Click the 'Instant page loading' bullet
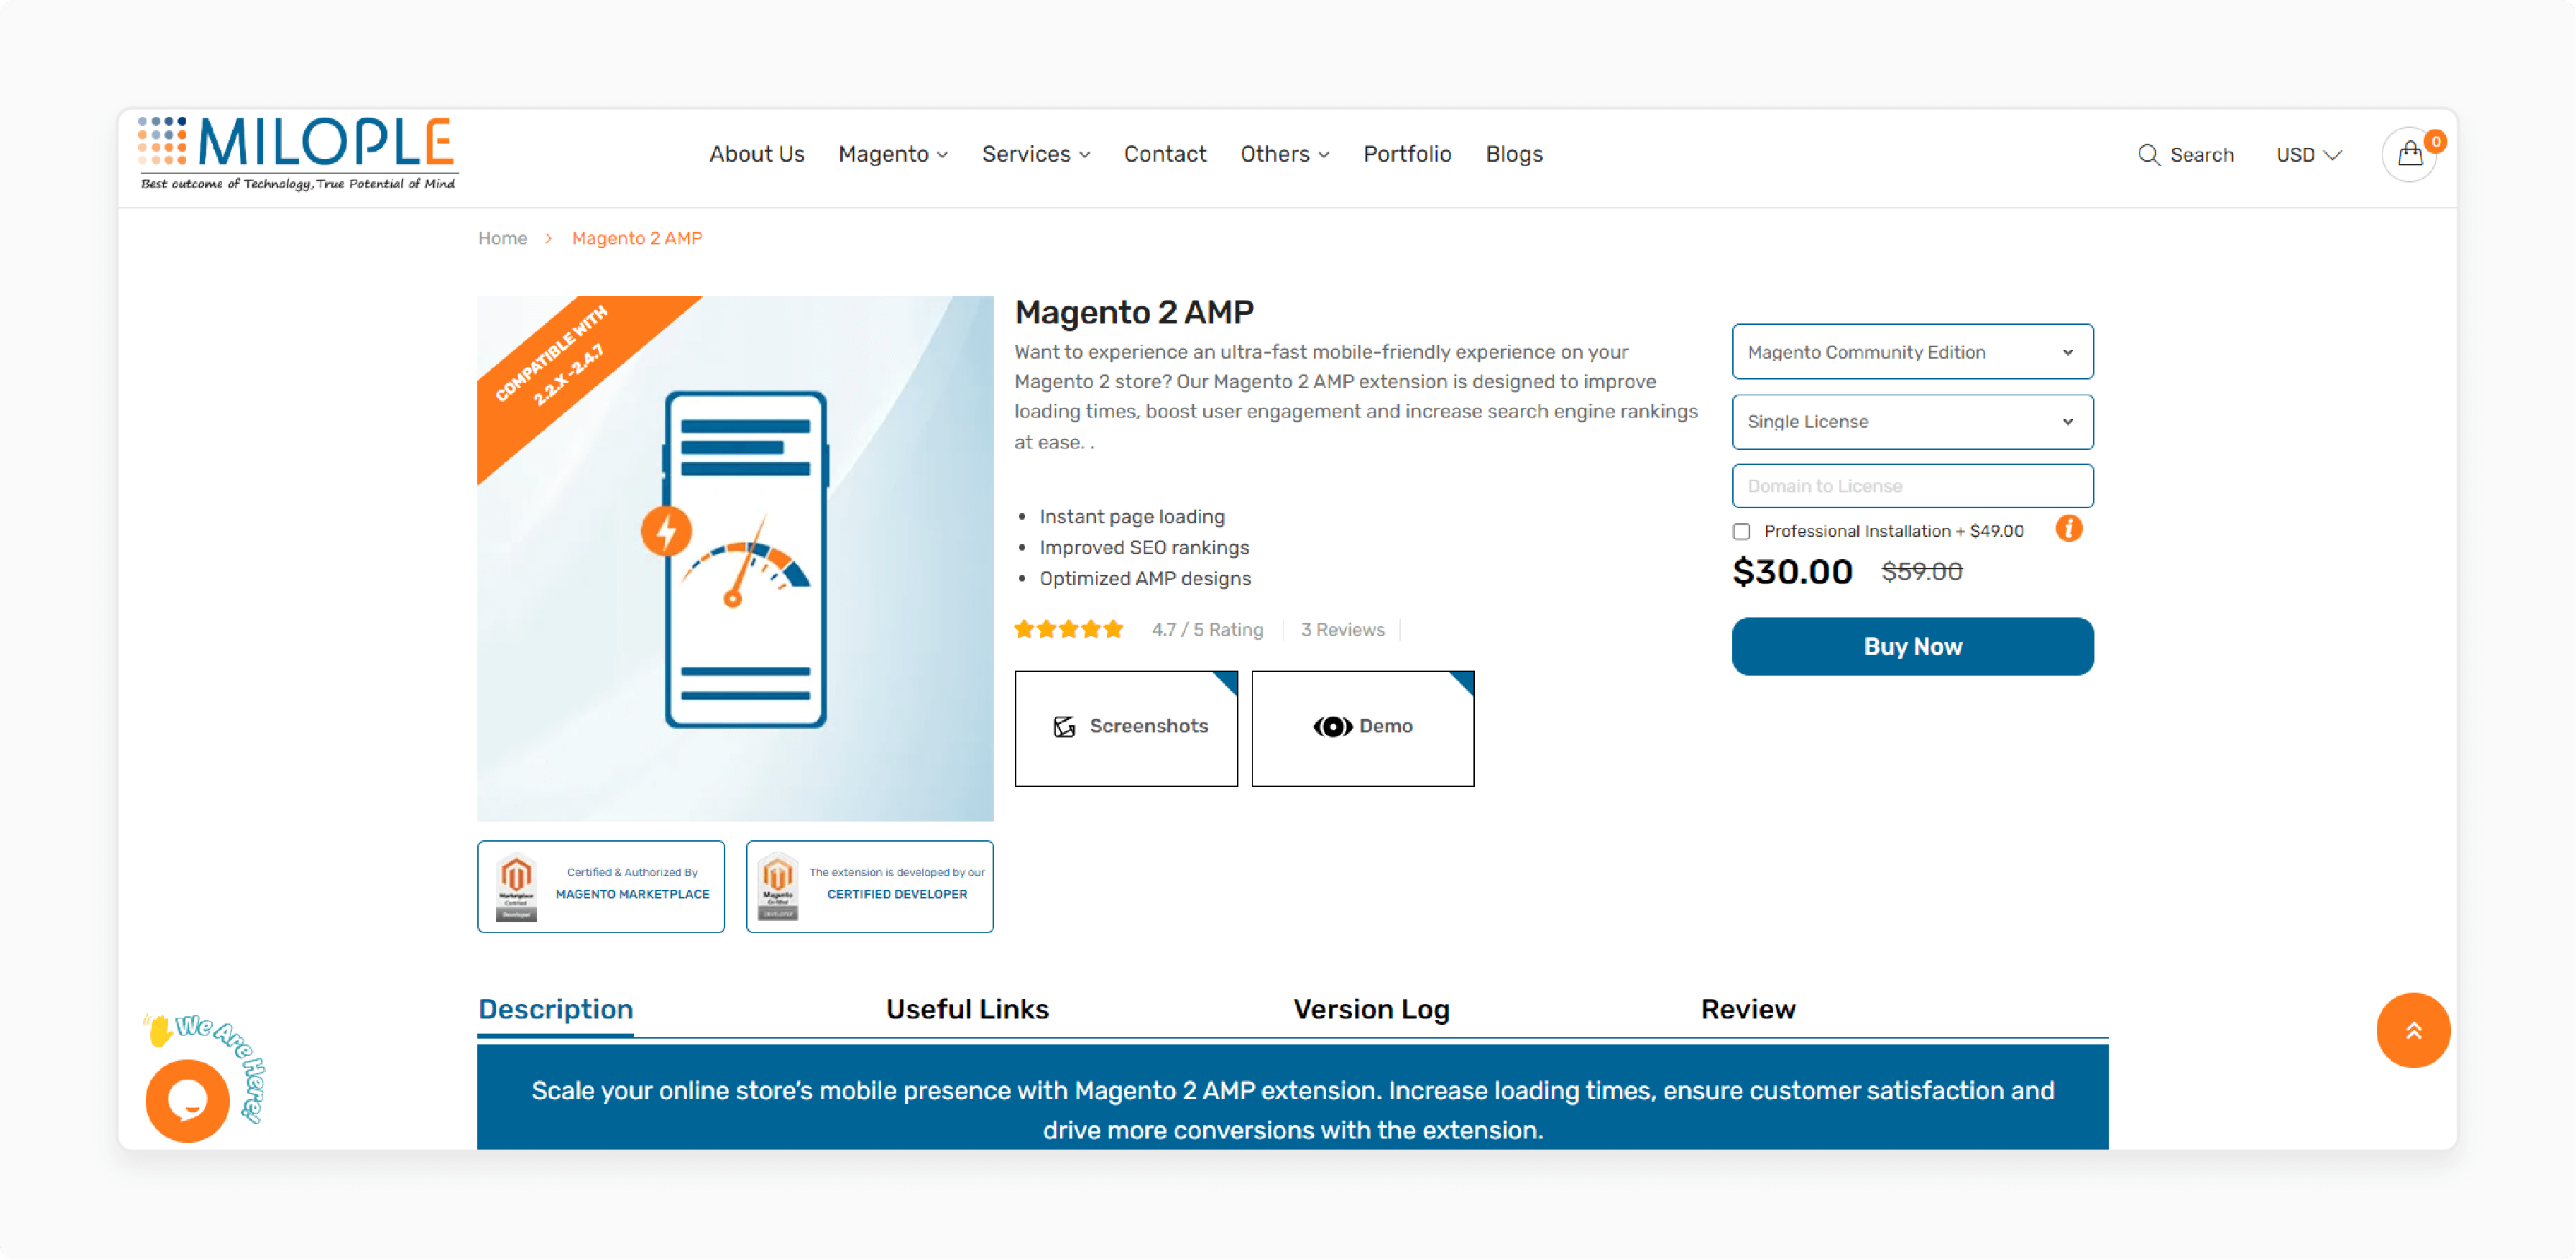 coord(1131,516)
